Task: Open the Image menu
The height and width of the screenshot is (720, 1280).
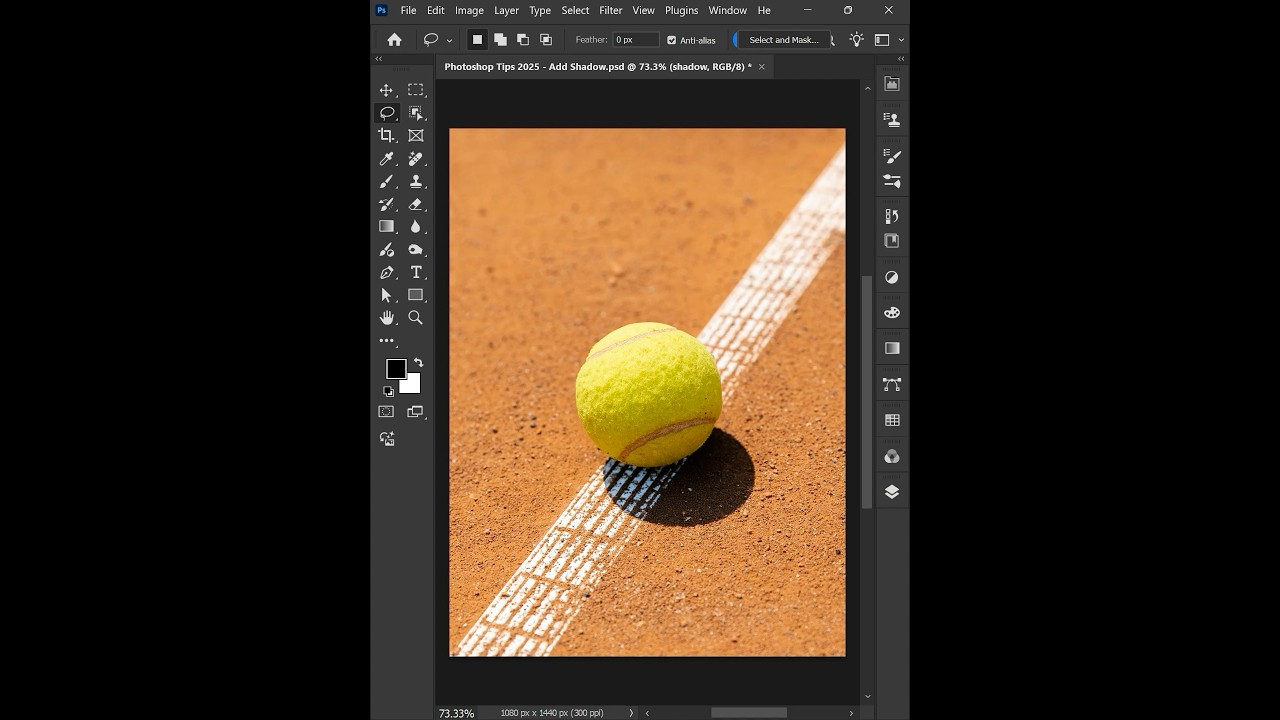Action: [469, 10]
